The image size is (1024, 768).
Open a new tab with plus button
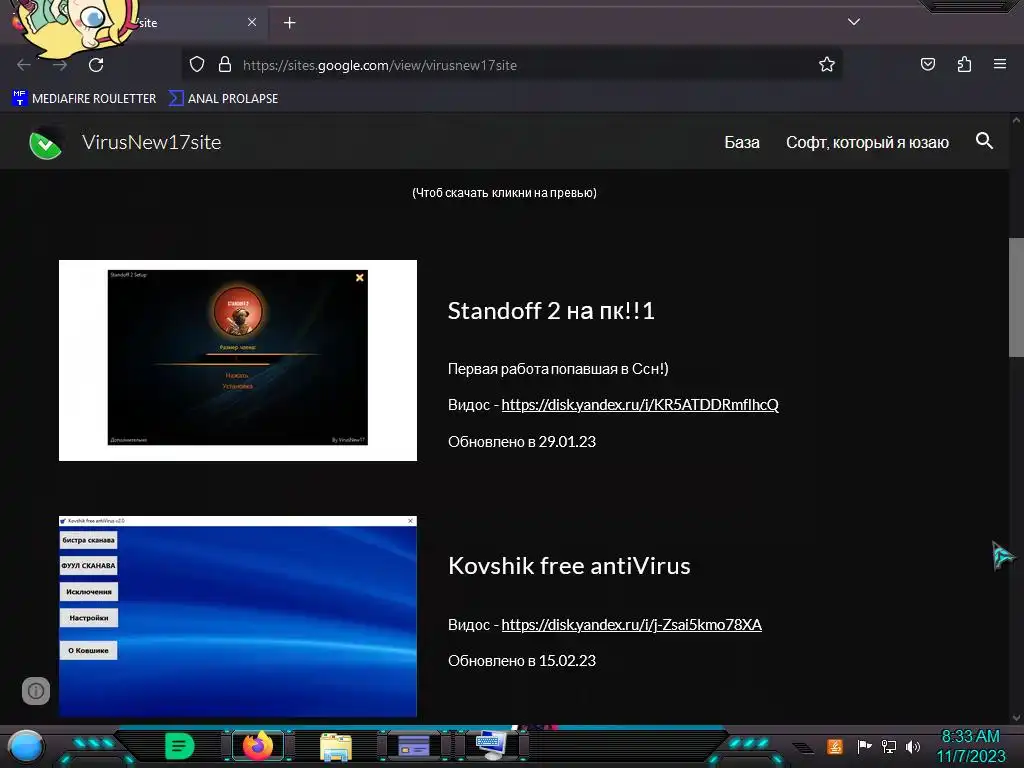pyautogui.click(x=289, y=23)
